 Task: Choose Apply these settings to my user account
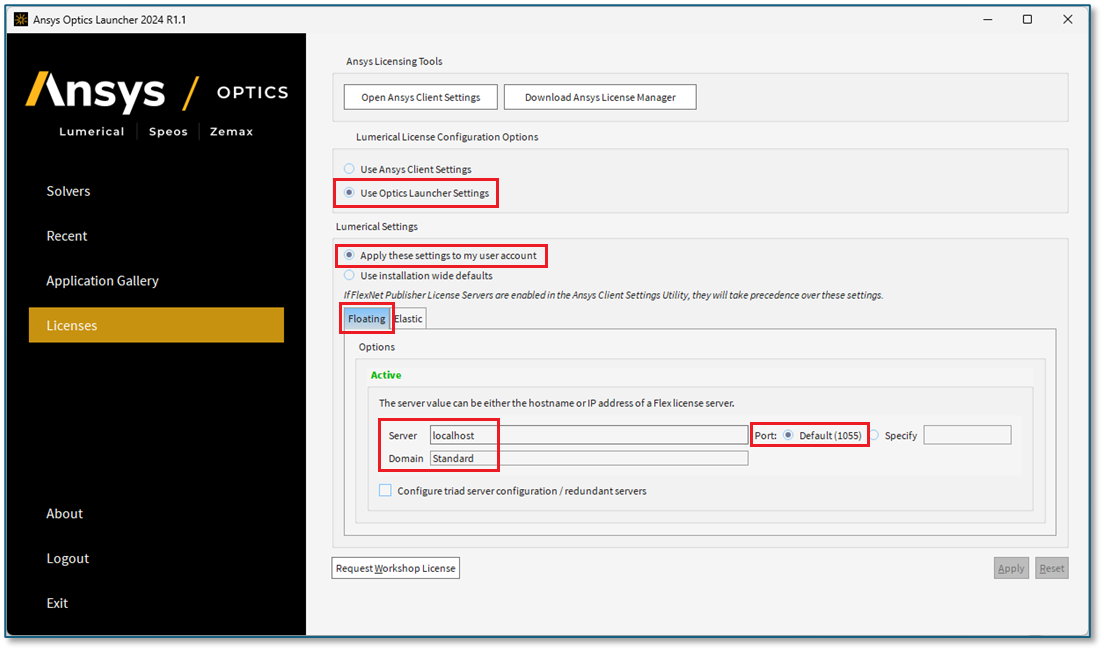click(349, 255)
